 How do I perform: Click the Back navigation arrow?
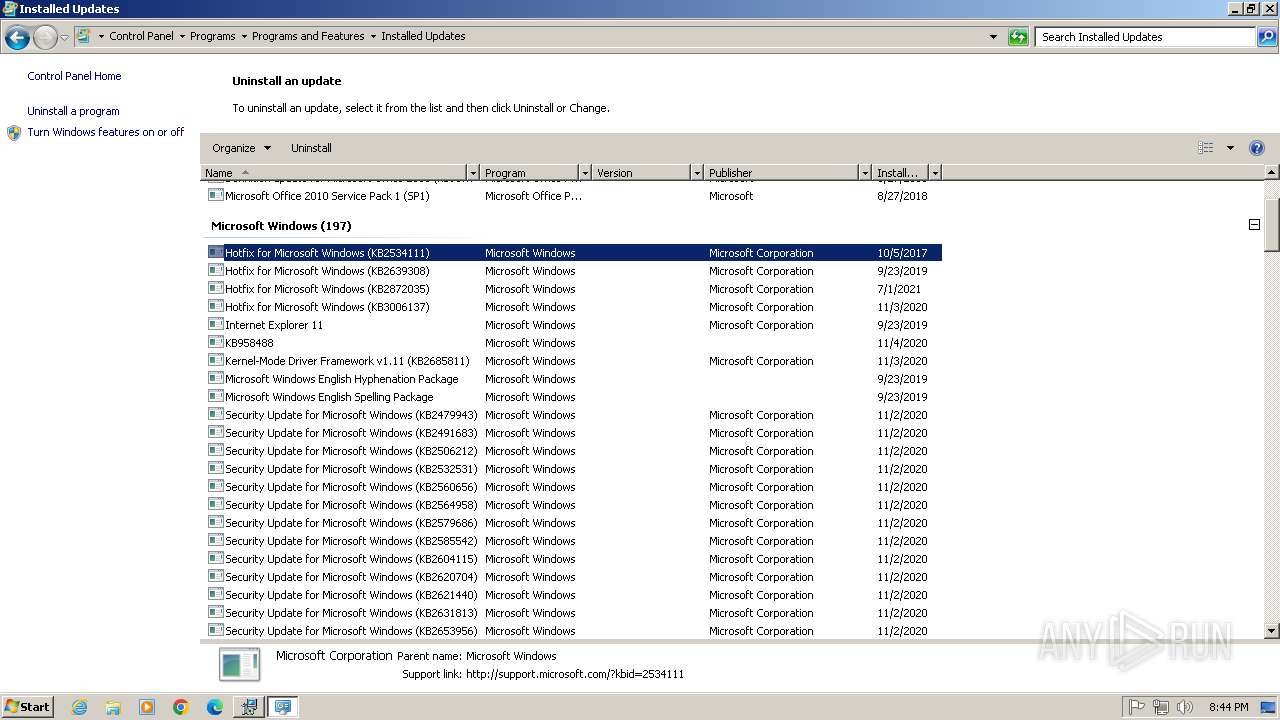coord(17,38)
